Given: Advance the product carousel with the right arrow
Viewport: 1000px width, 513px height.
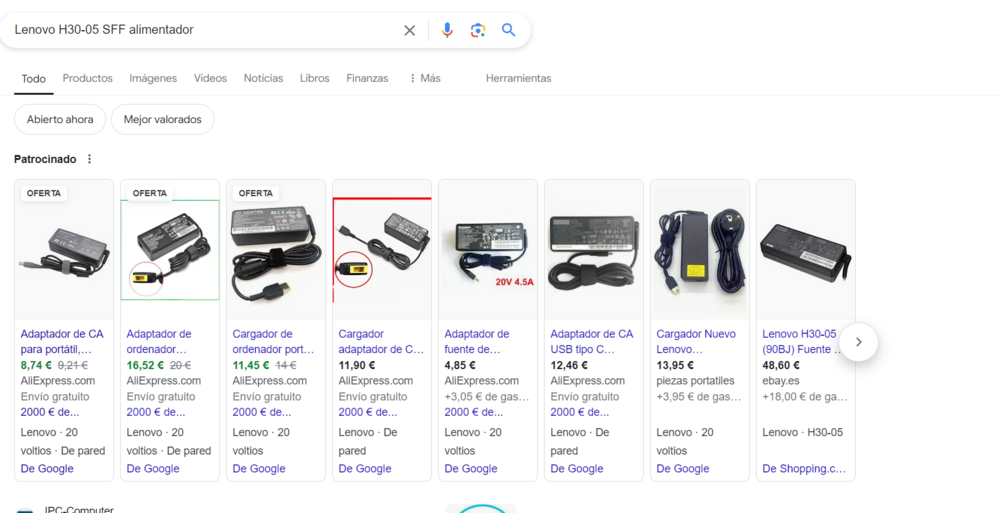Looking at the screenshot, I should coord(858,342).
